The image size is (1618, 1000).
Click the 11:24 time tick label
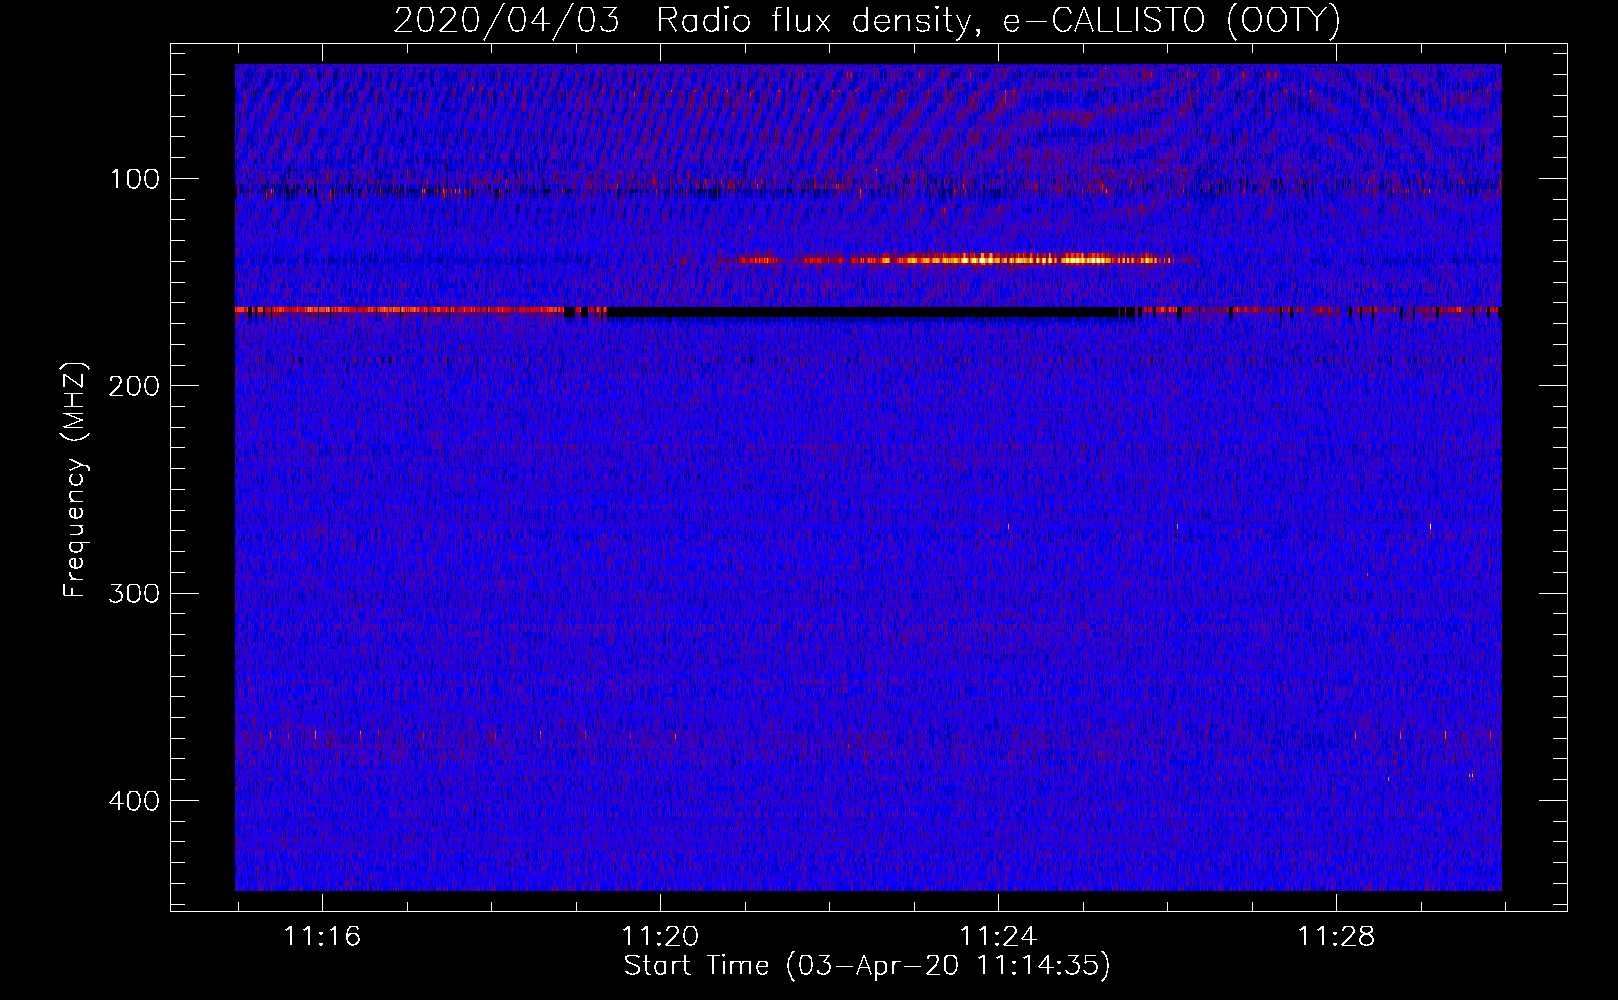tap(998, 937)
